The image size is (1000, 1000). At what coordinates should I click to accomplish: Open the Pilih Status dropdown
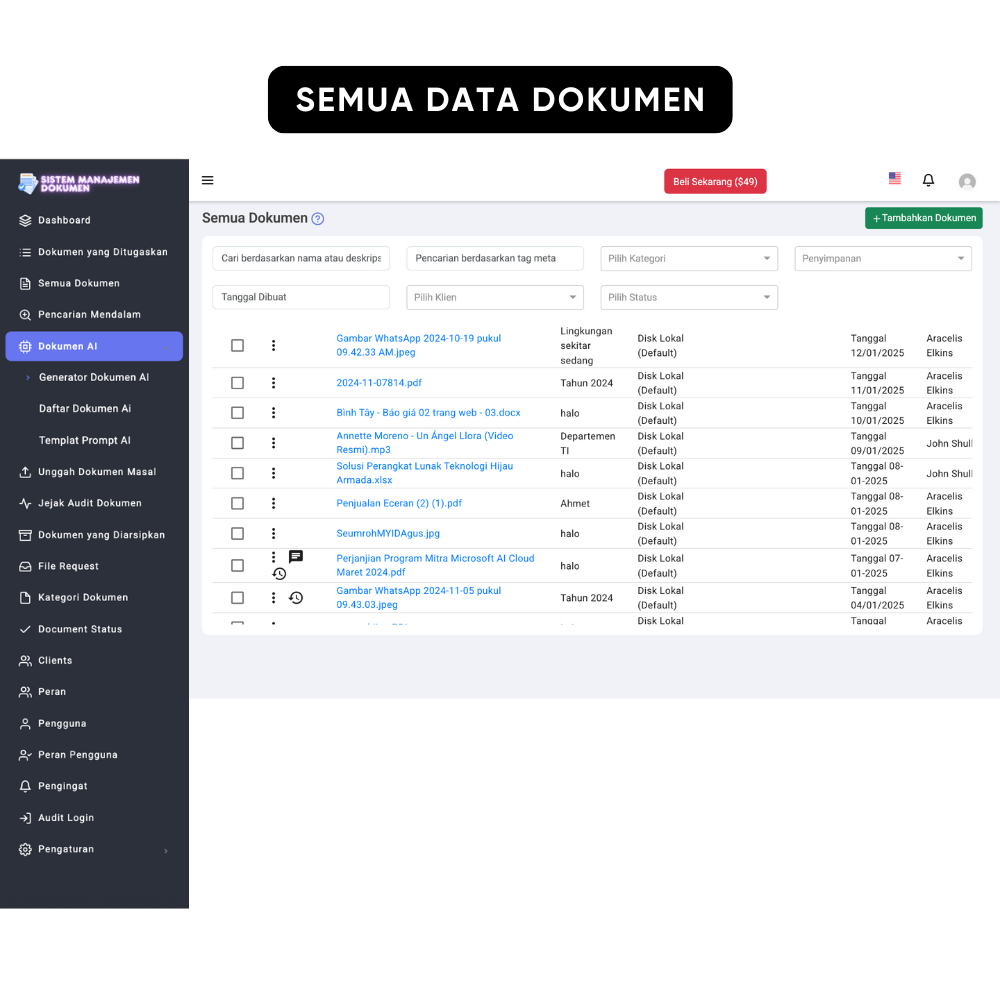[x=689, y=297]
